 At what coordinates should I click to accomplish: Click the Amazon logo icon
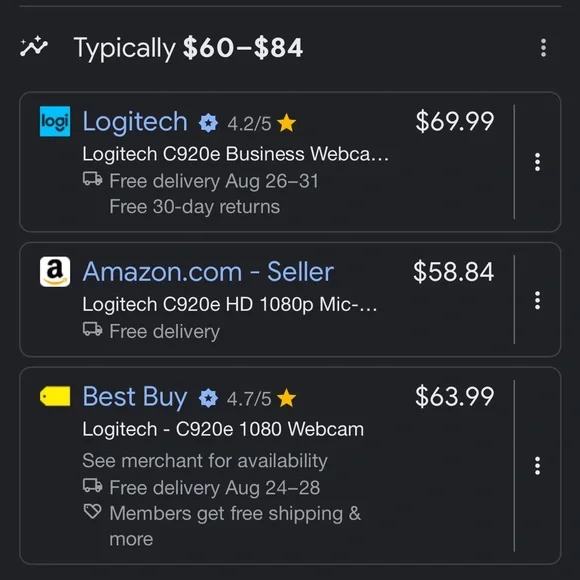tap(55, 272)
